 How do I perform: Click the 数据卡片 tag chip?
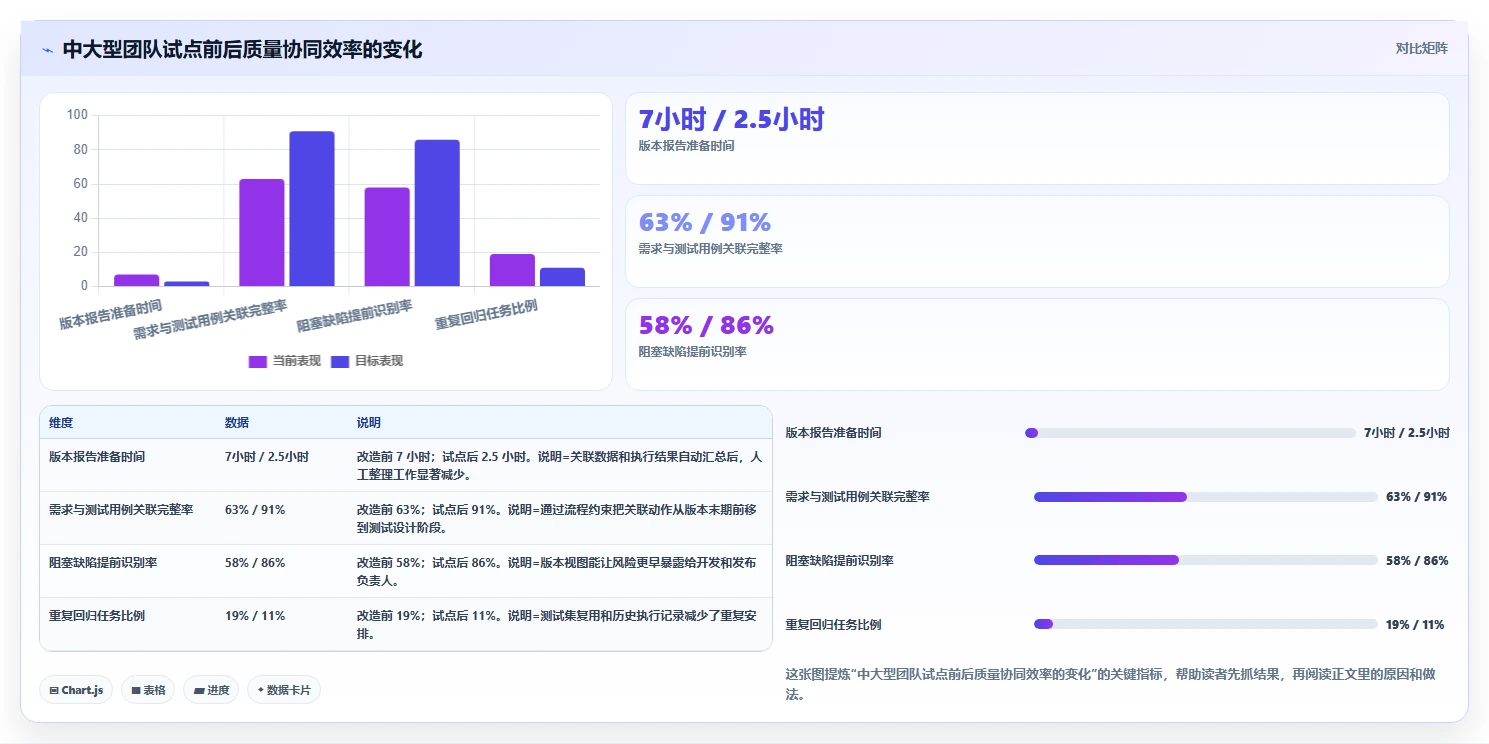point(284,690)
